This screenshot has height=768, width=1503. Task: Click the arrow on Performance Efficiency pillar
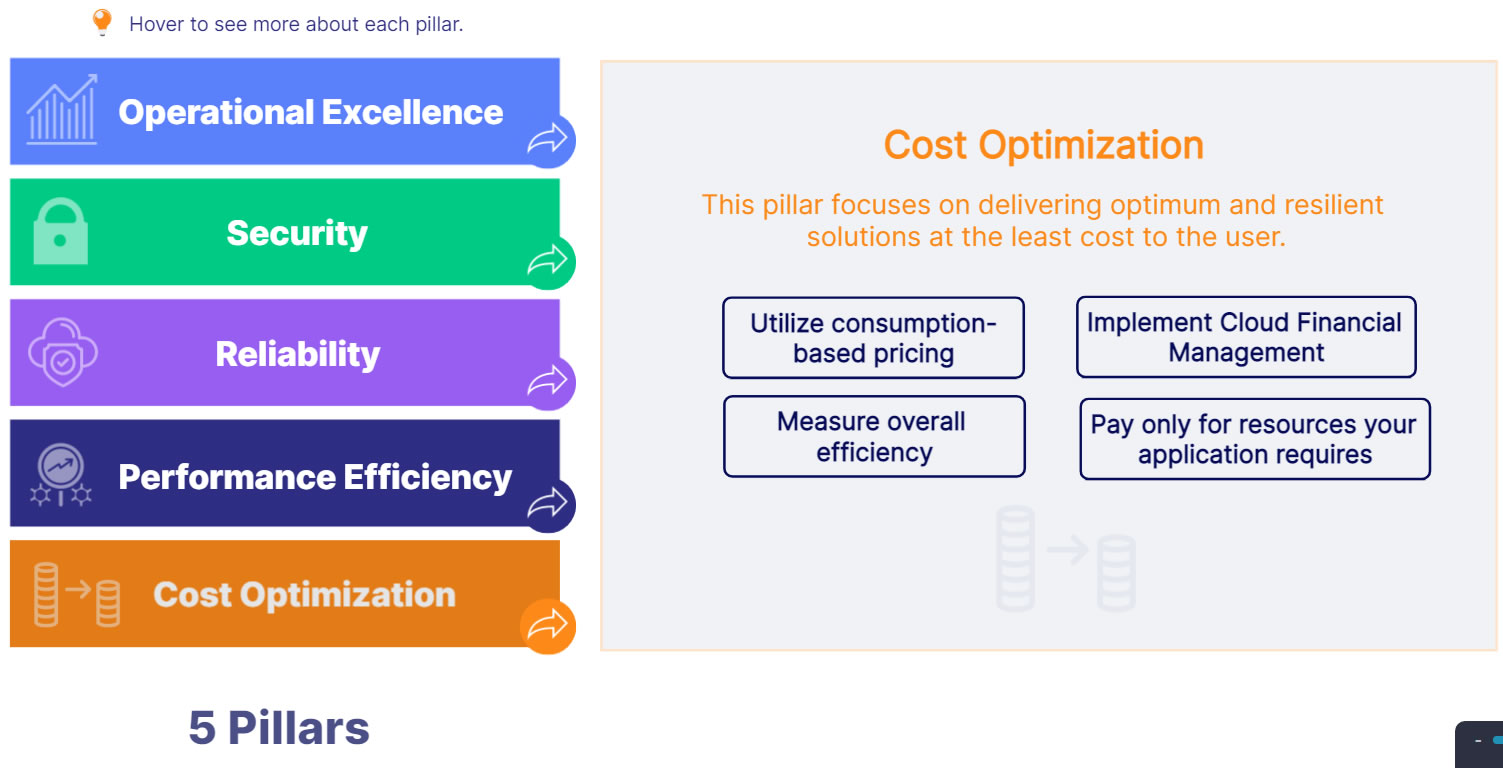pyautogui.click(x=547, y=503)
